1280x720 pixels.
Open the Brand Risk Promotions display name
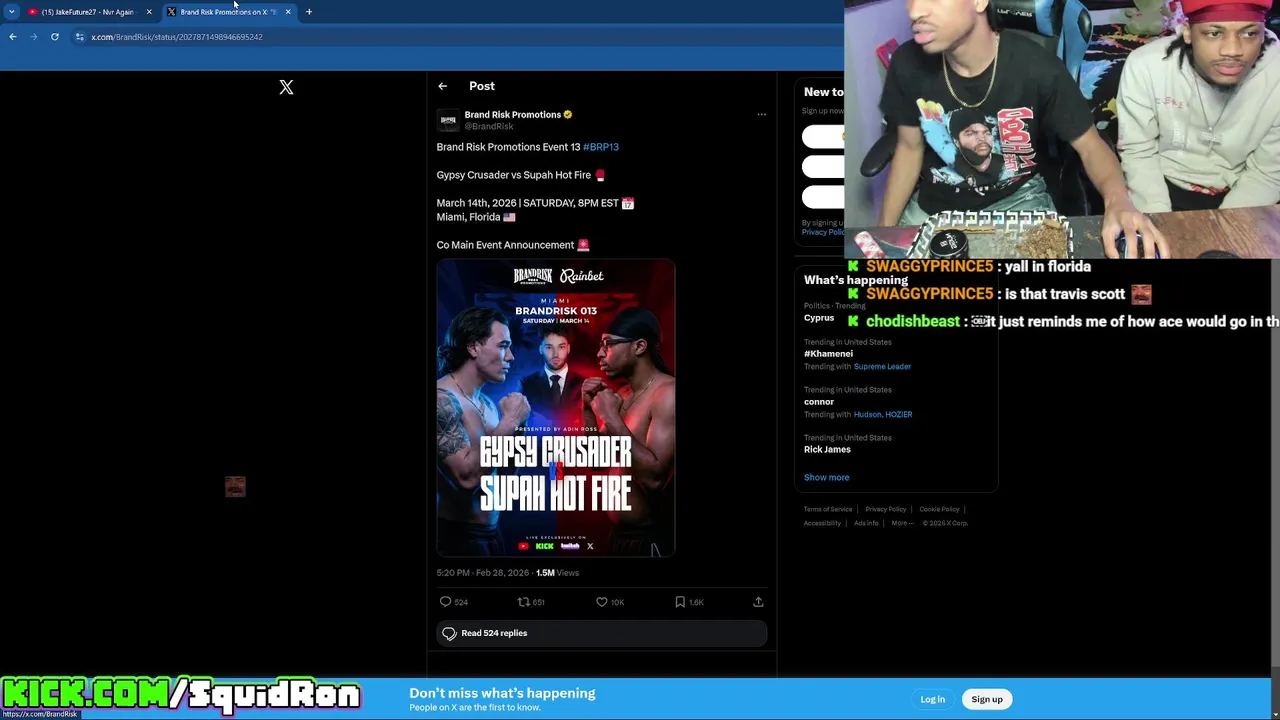pyautogui.click(x=512, y=114)
